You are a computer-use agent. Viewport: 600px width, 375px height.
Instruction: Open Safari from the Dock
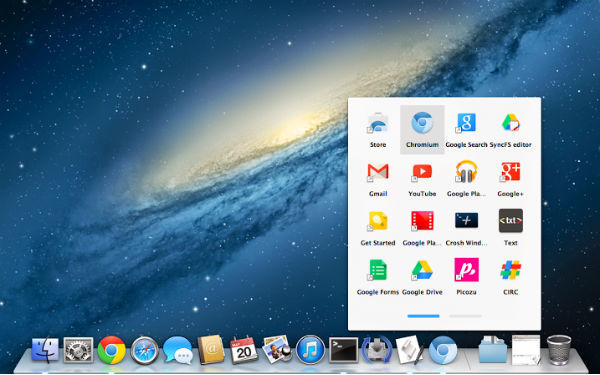[144, 350]
